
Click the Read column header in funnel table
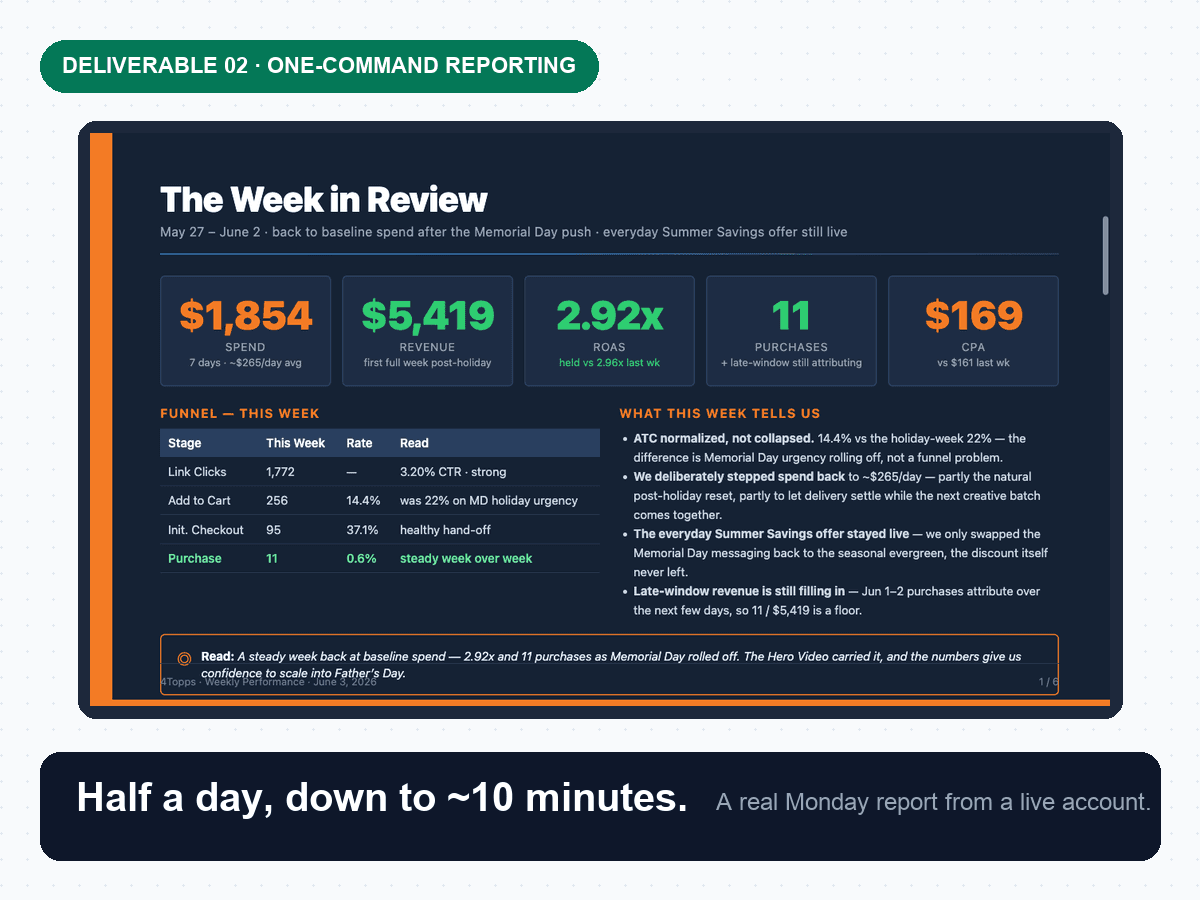pyautogui.click(x=414, y=443)
